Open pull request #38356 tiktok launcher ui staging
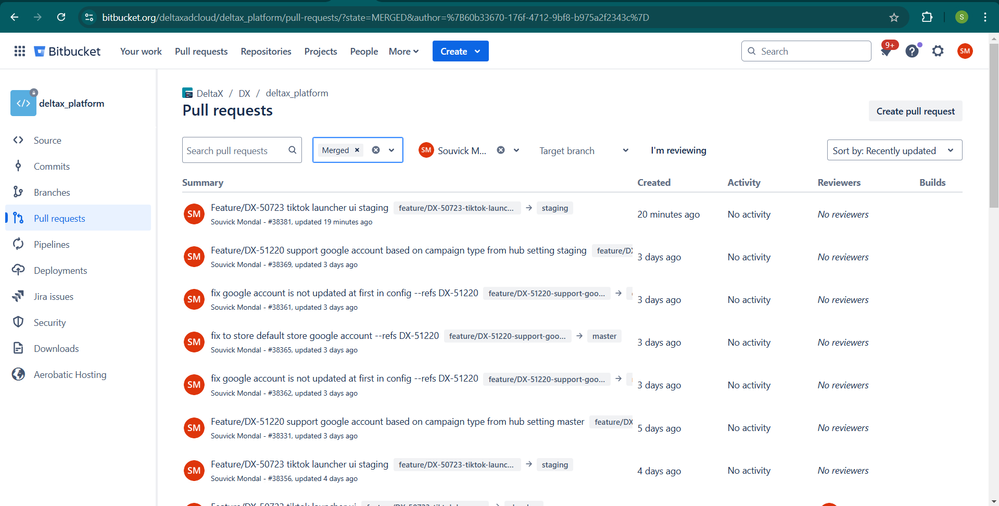The width and height of the screenshot is (999, 506). pyautogui.click(x=299, y=464)
